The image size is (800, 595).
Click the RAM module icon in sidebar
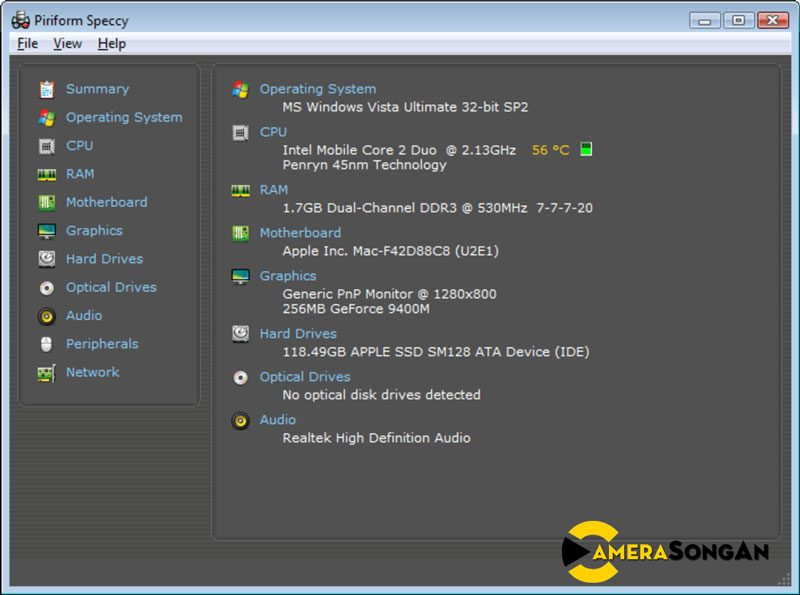tap(46, 174)
